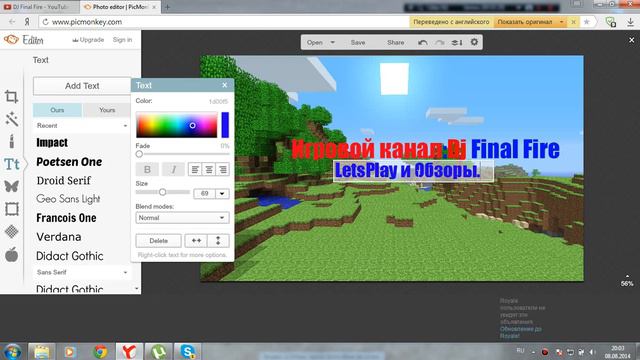This screenshot has width=640, height=360.
Task: Choose the Droid Serif font
Action: coord(63,180)
